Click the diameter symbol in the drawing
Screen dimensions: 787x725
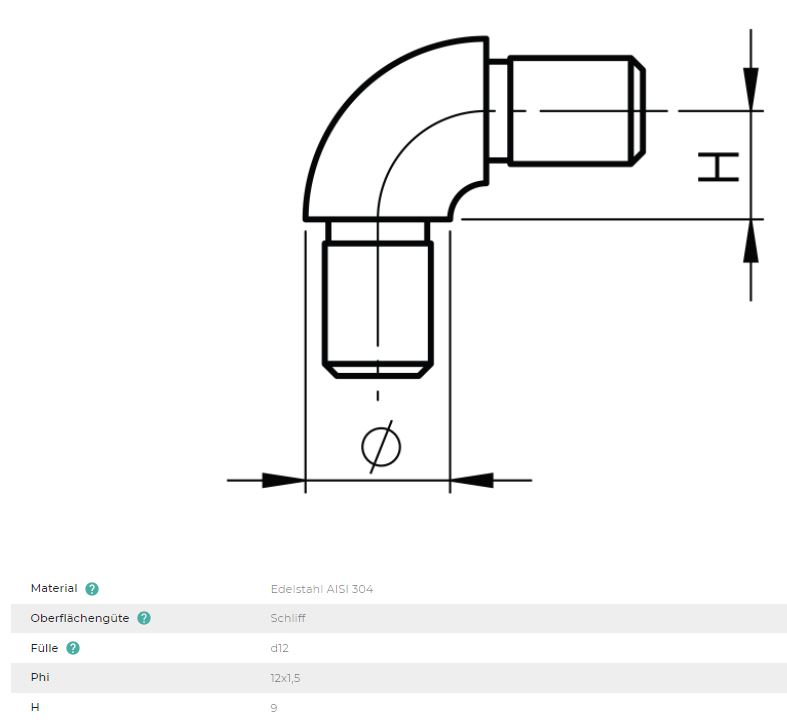point(381,447)
